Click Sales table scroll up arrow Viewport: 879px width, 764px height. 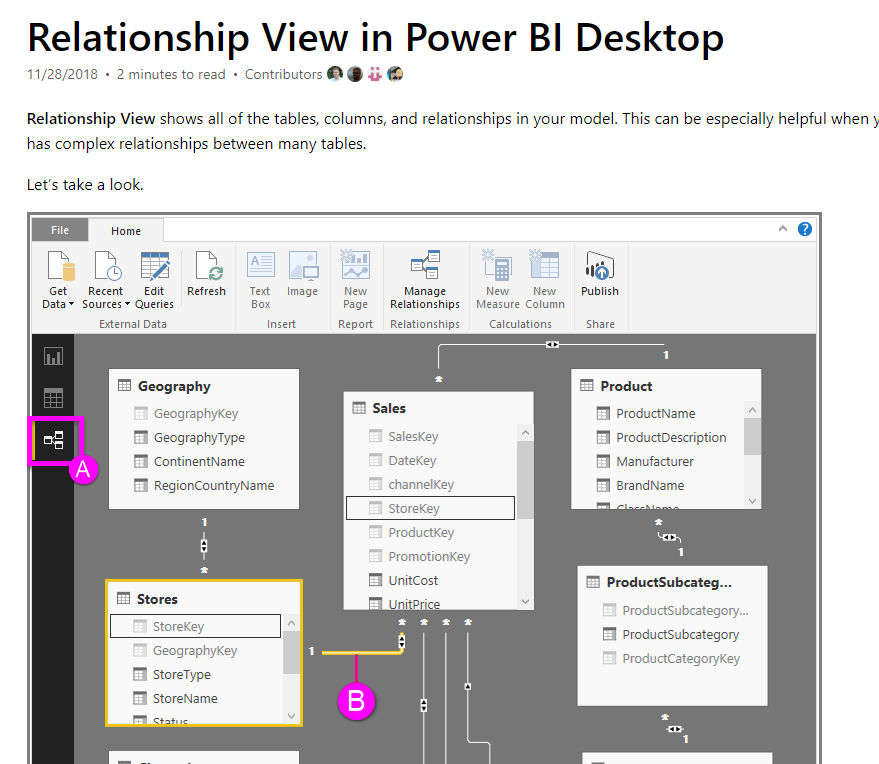coord(525,433)
